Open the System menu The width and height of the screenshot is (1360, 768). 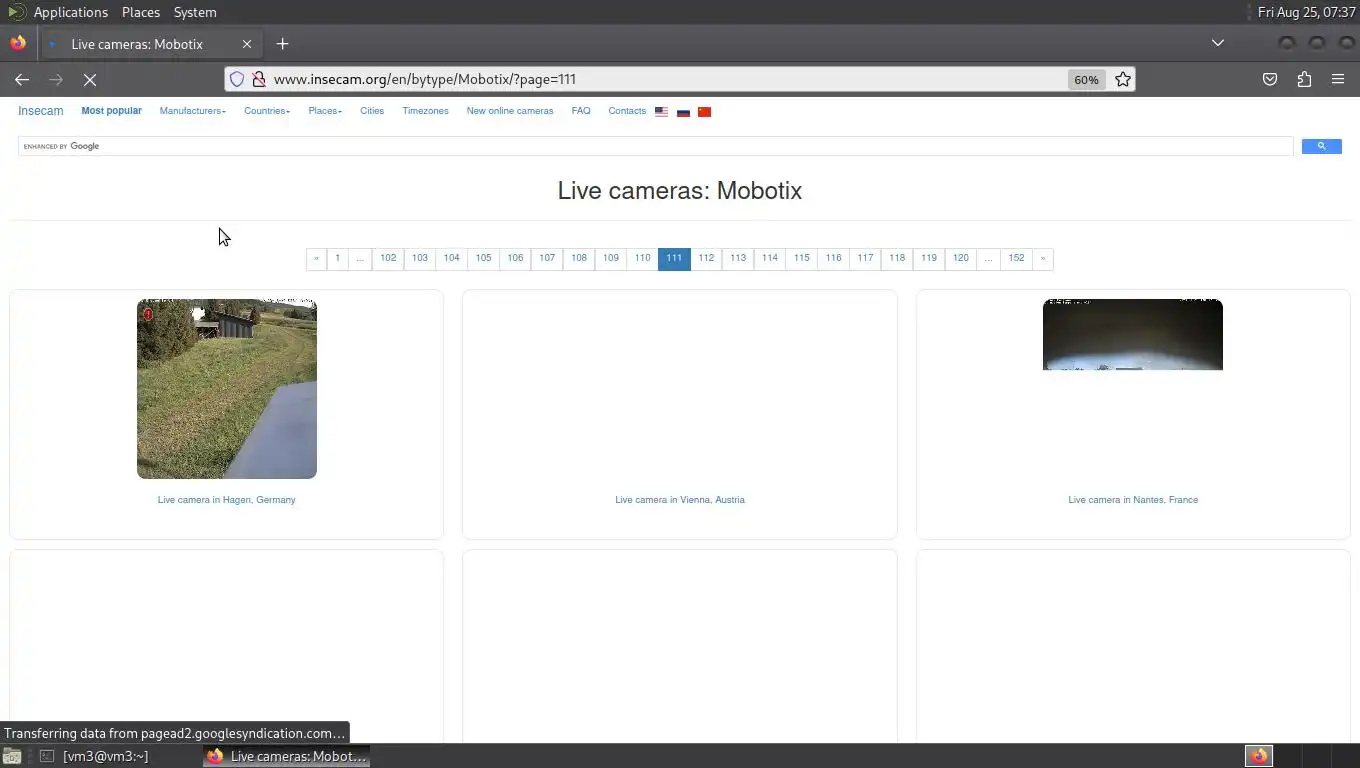pos(195,12)
